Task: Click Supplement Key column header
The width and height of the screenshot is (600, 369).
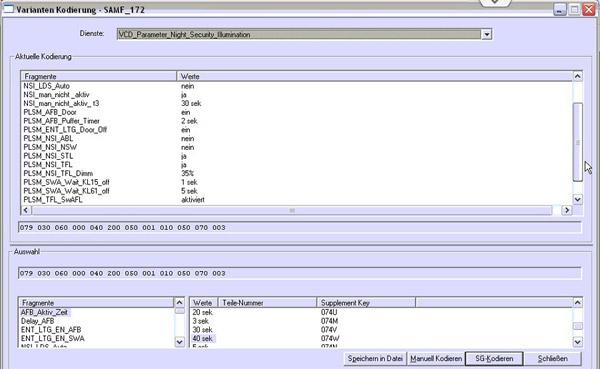Action: [x=366, y=303]
